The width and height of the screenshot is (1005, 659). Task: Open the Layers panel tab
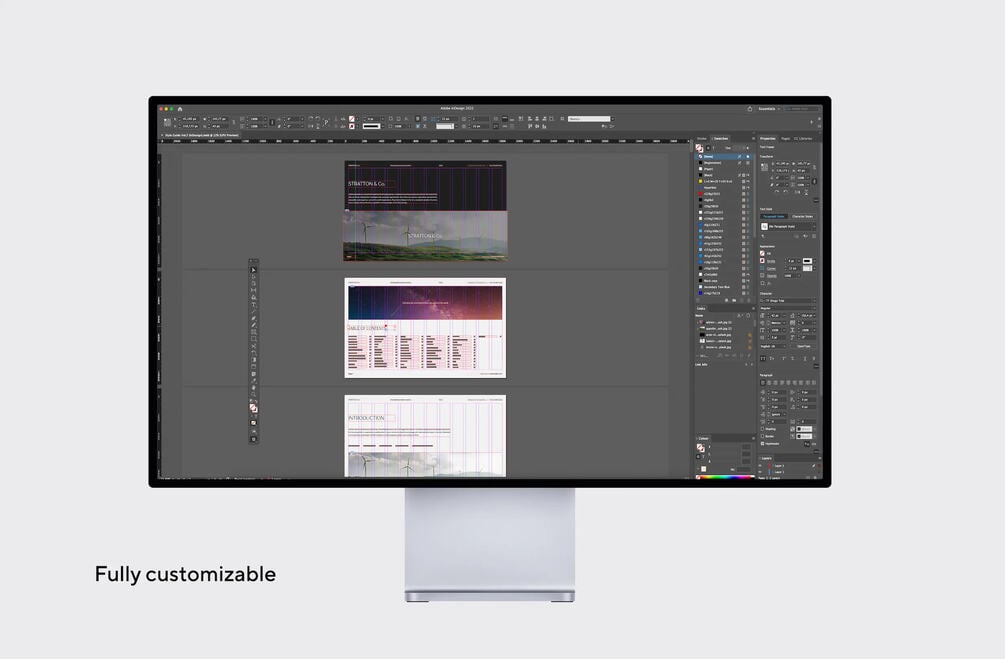tap(767, 458)
